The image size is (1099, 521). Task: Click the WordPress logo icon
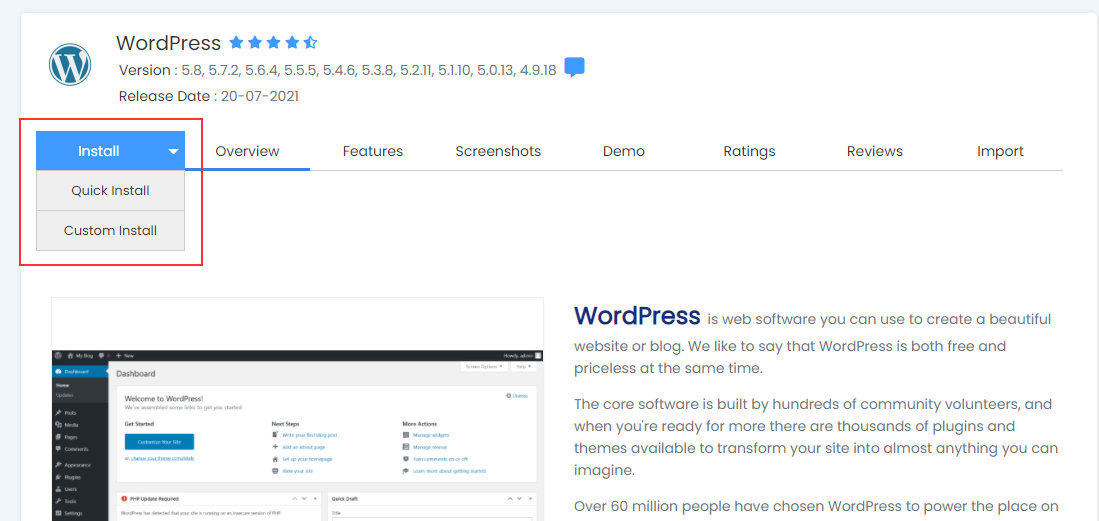coord(70,65)
